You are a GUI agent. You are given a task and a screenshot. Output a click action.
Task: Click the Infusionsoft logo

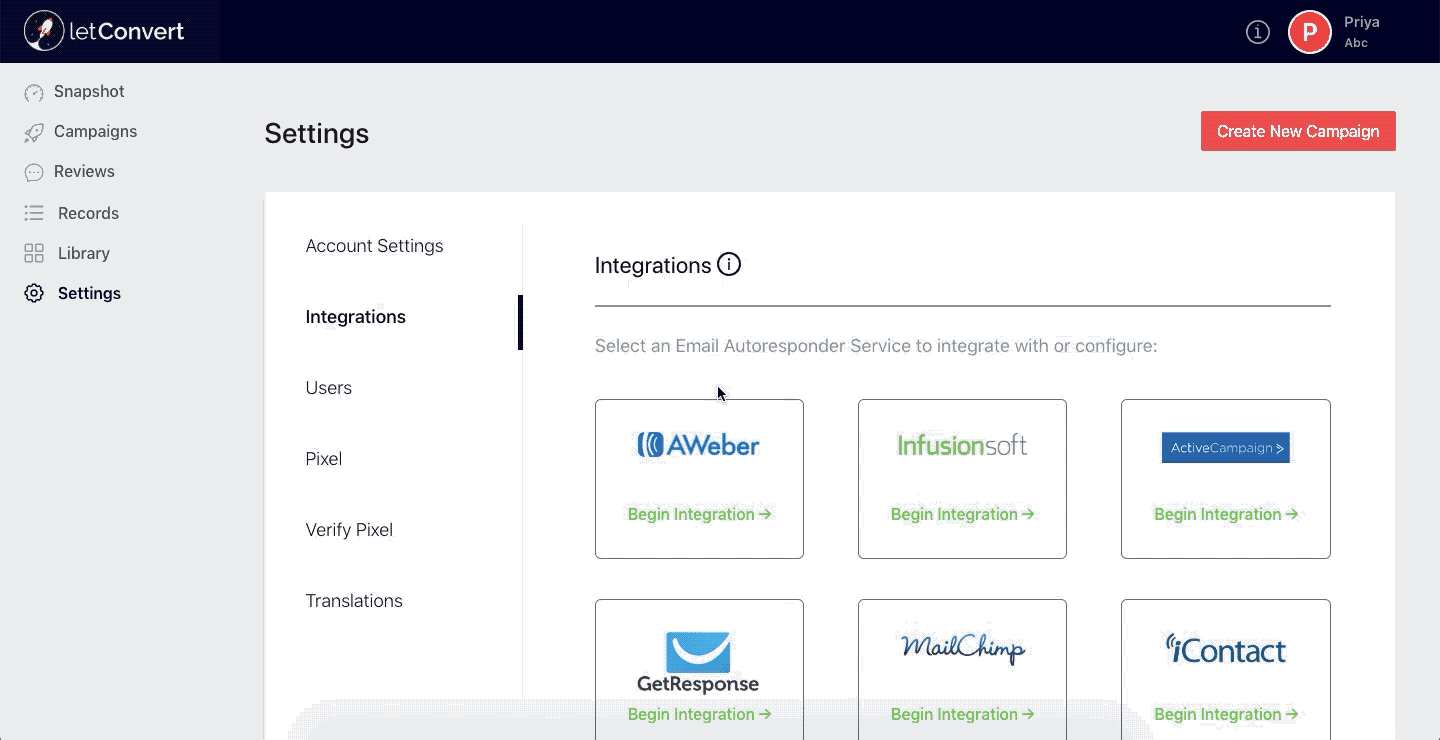[x=962, y=445]
